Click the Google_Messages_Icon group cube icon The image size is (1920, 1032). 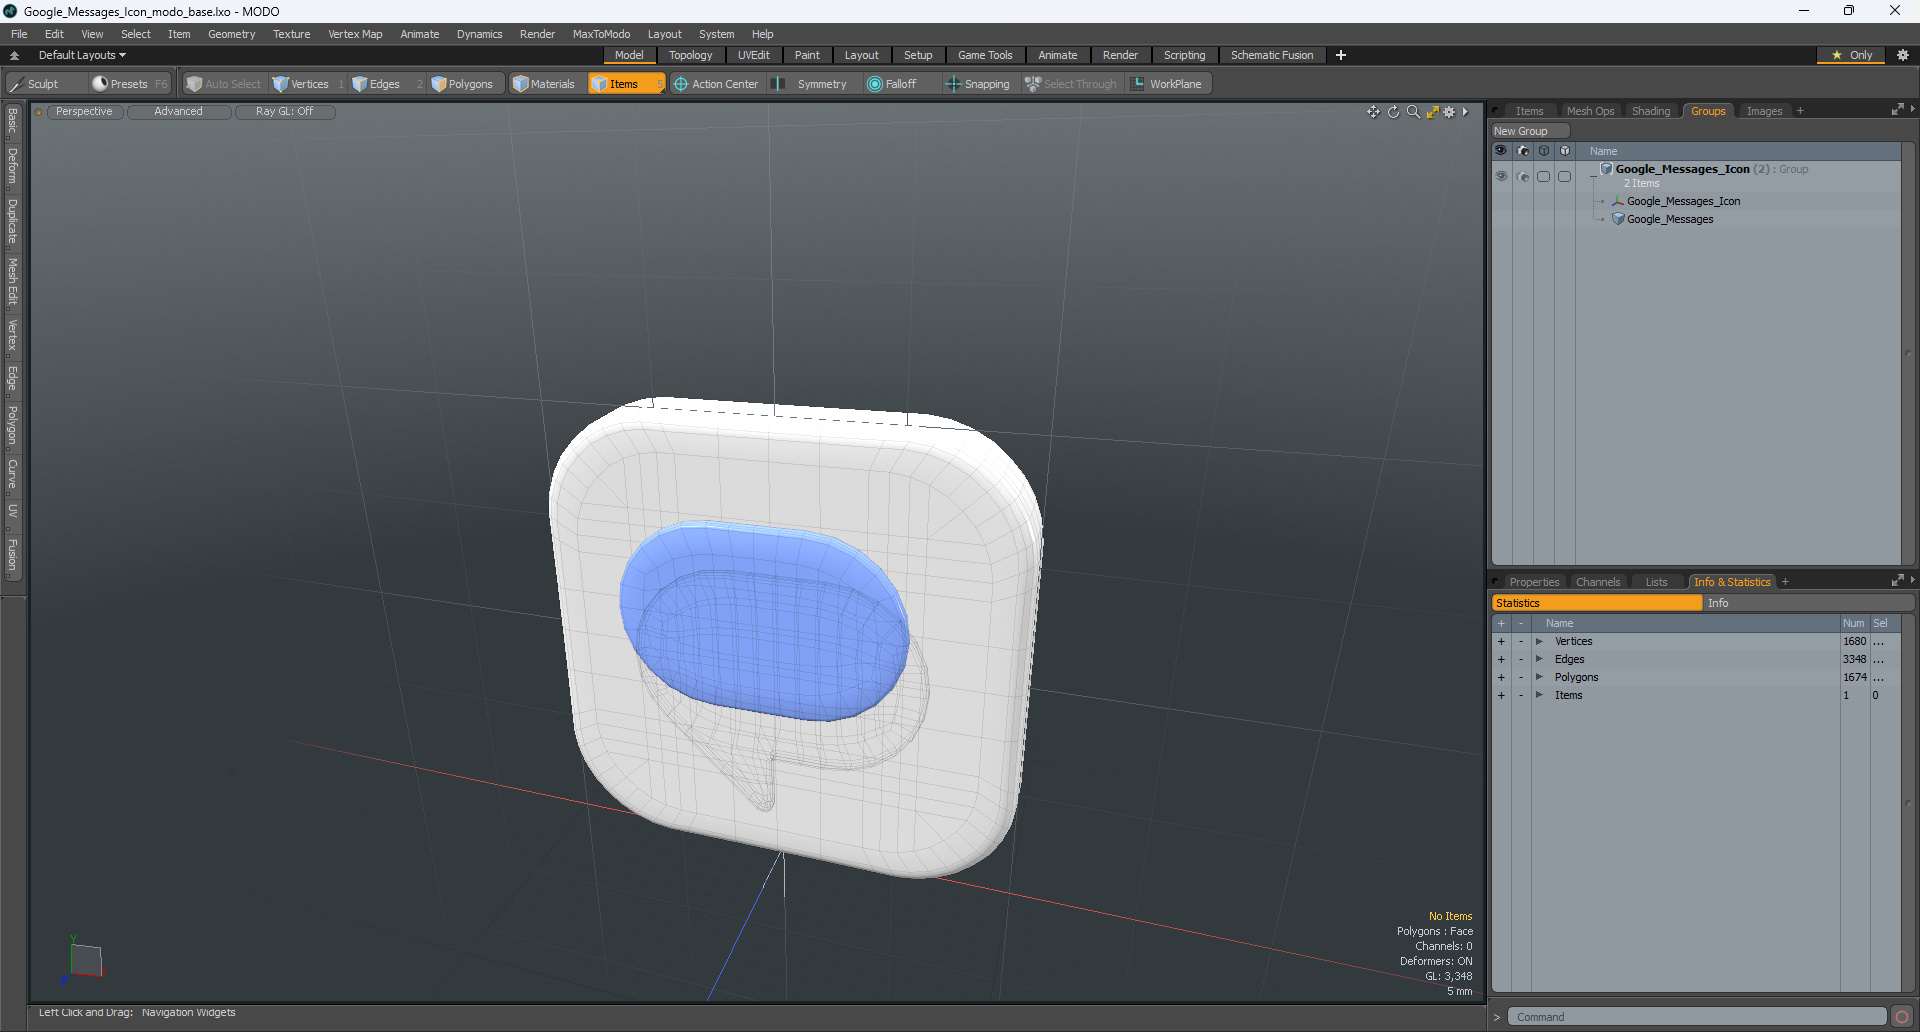(1606, 169)
